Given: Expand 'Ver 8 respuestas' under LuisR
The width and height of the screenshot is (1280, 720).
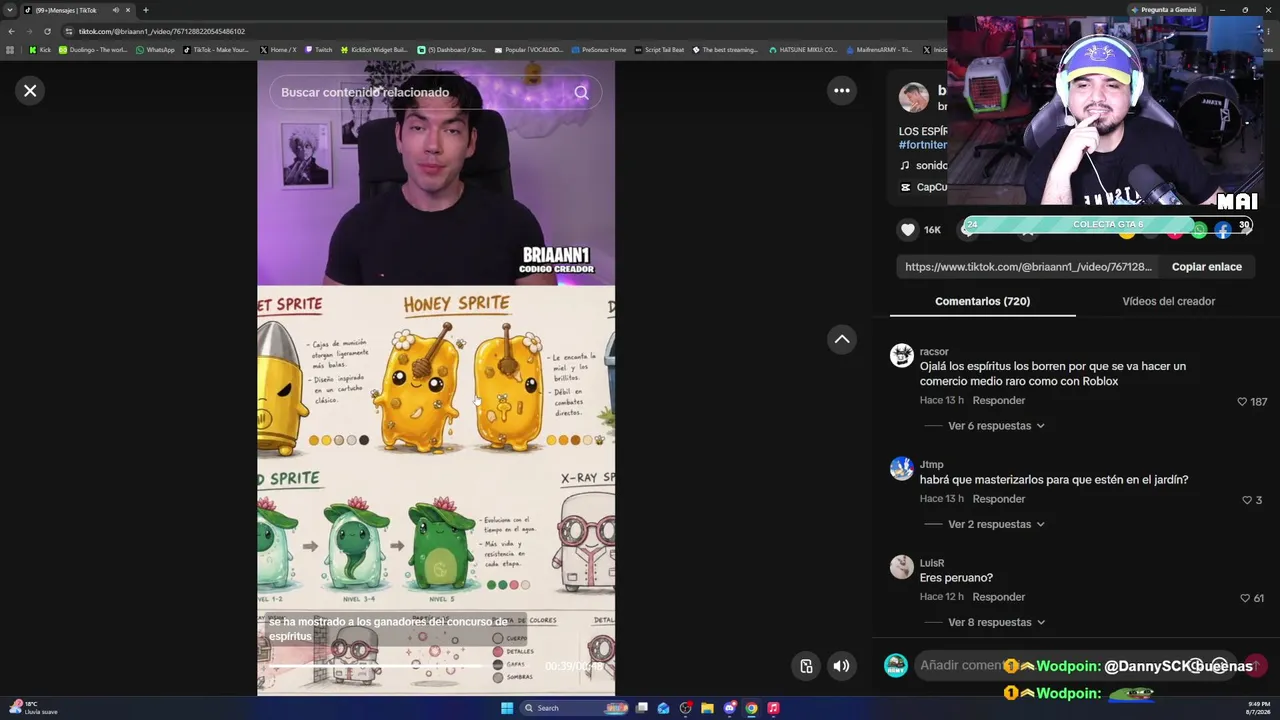Looking at the screenshot, I should [996, 622].
